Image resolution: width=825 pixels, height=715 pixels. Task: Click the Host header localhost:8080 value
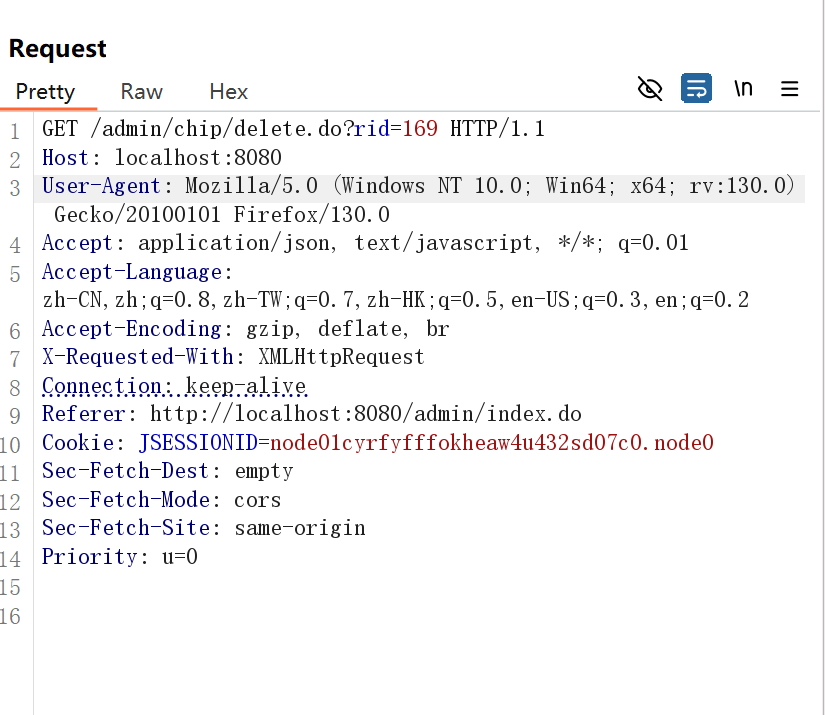198,158
